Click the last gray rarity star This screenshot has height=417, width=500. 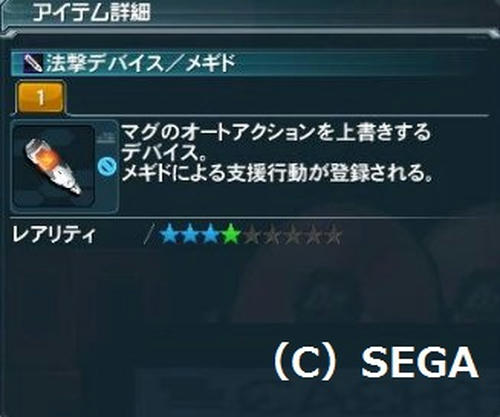pos(333,235)
